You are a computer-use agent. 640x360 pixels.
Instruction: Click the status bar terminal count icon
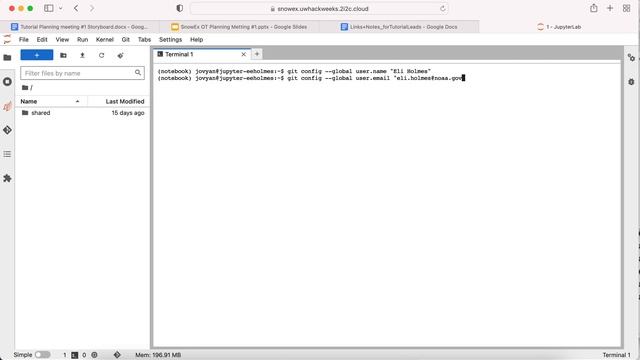point(75,355)
